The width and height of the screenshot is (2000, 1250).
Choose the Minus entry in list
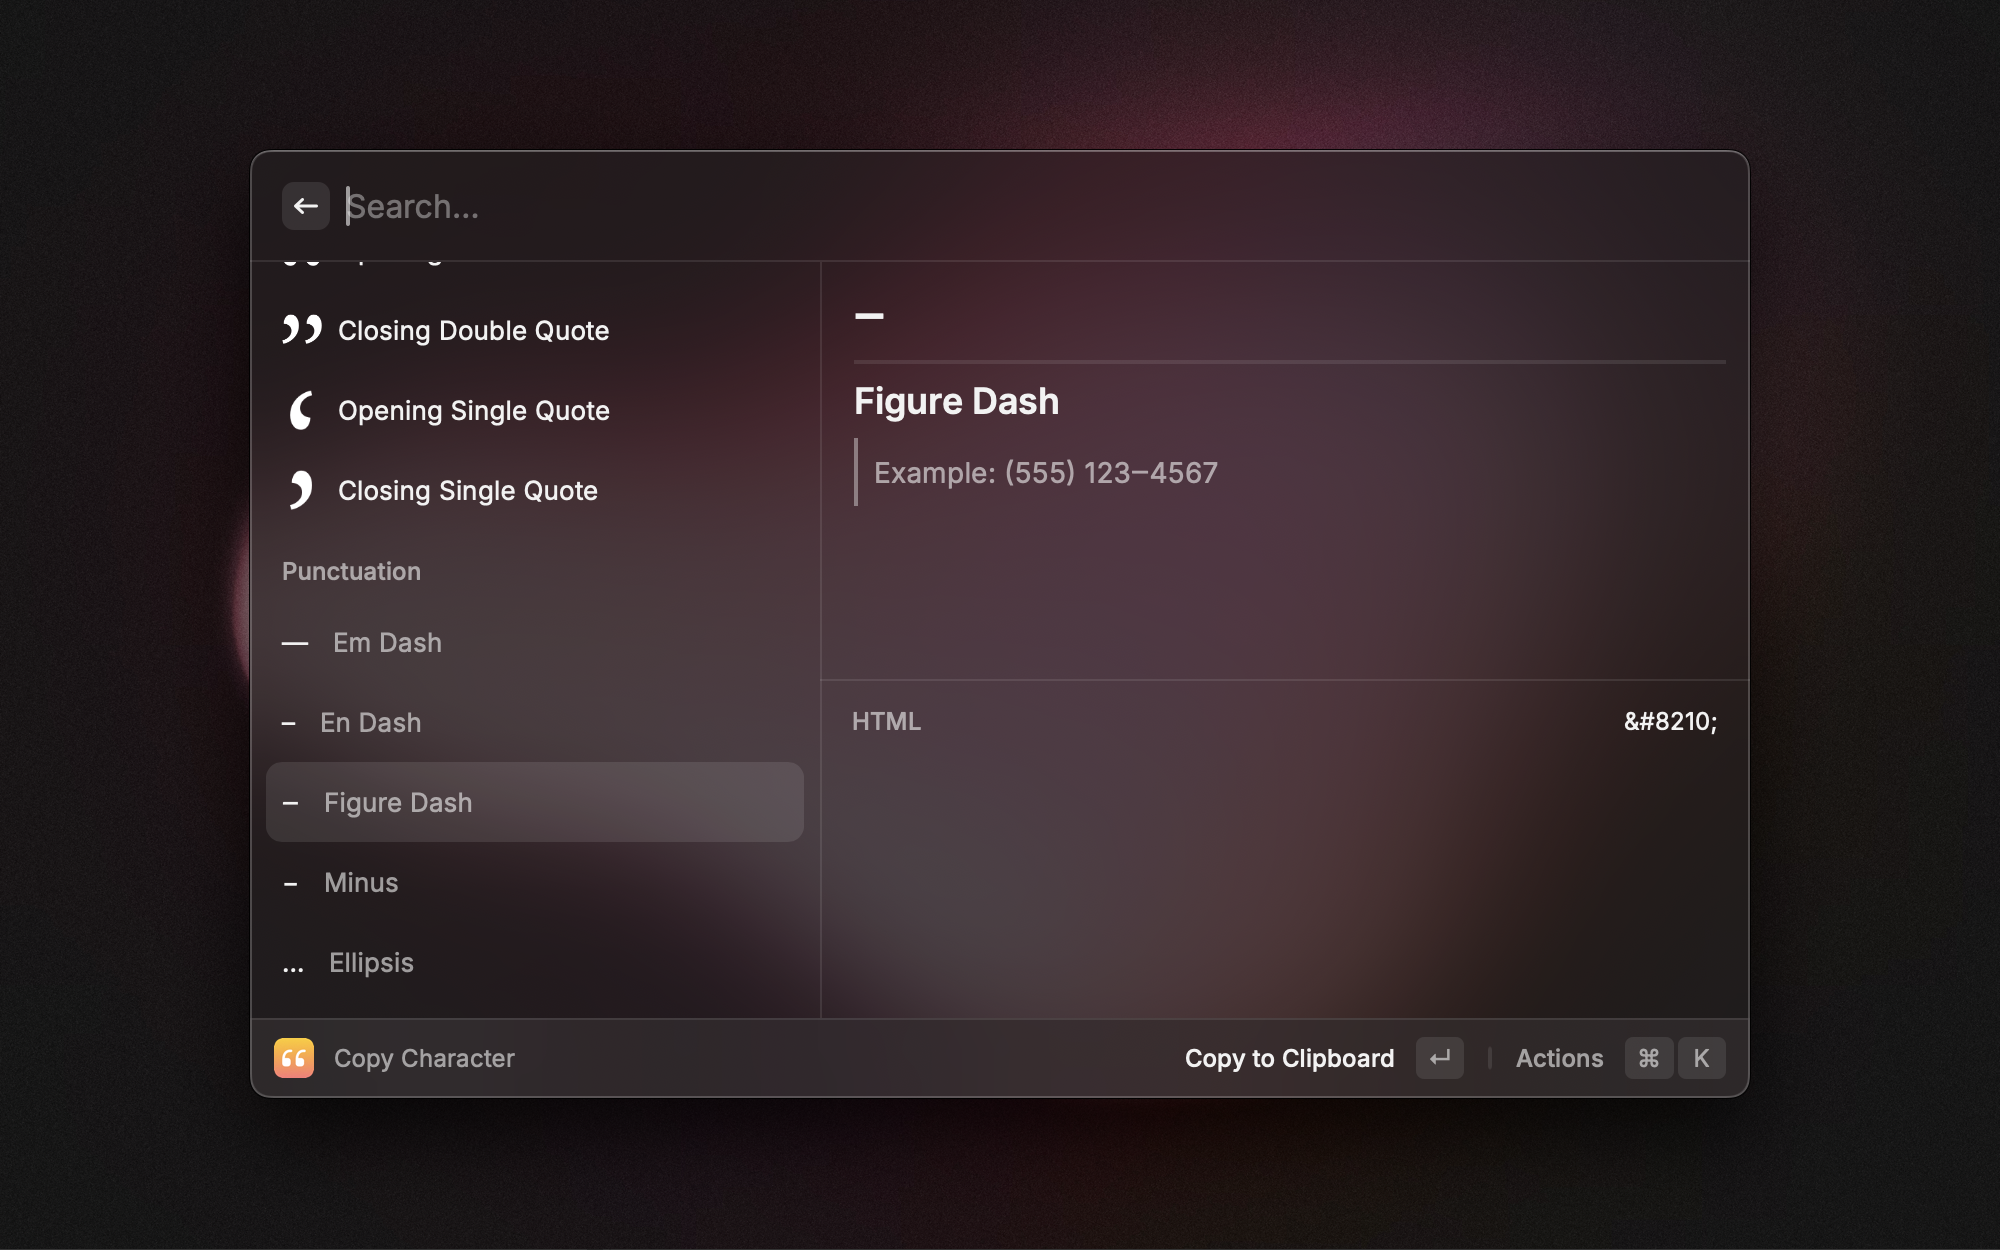pyautogui.click(x=361, y=882)
